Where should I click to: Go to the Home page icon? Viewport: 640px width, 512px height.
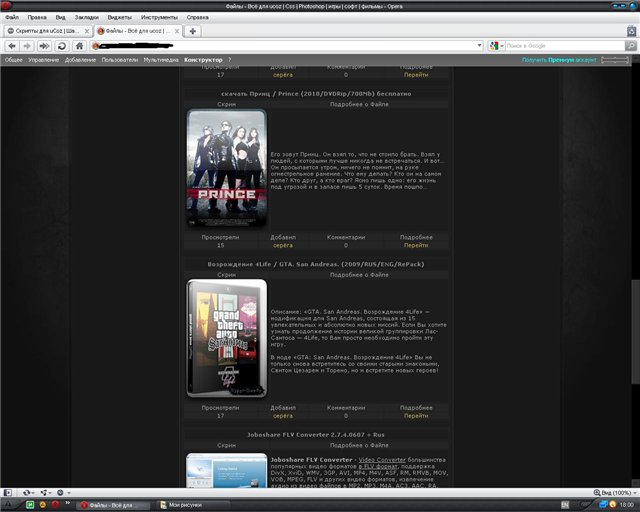tap(78, 46)
